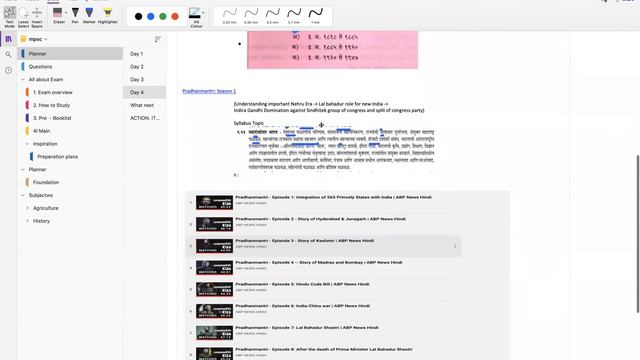Open the Ink Colour picker
Screen dimensions: 640x360
pos(195,18)
